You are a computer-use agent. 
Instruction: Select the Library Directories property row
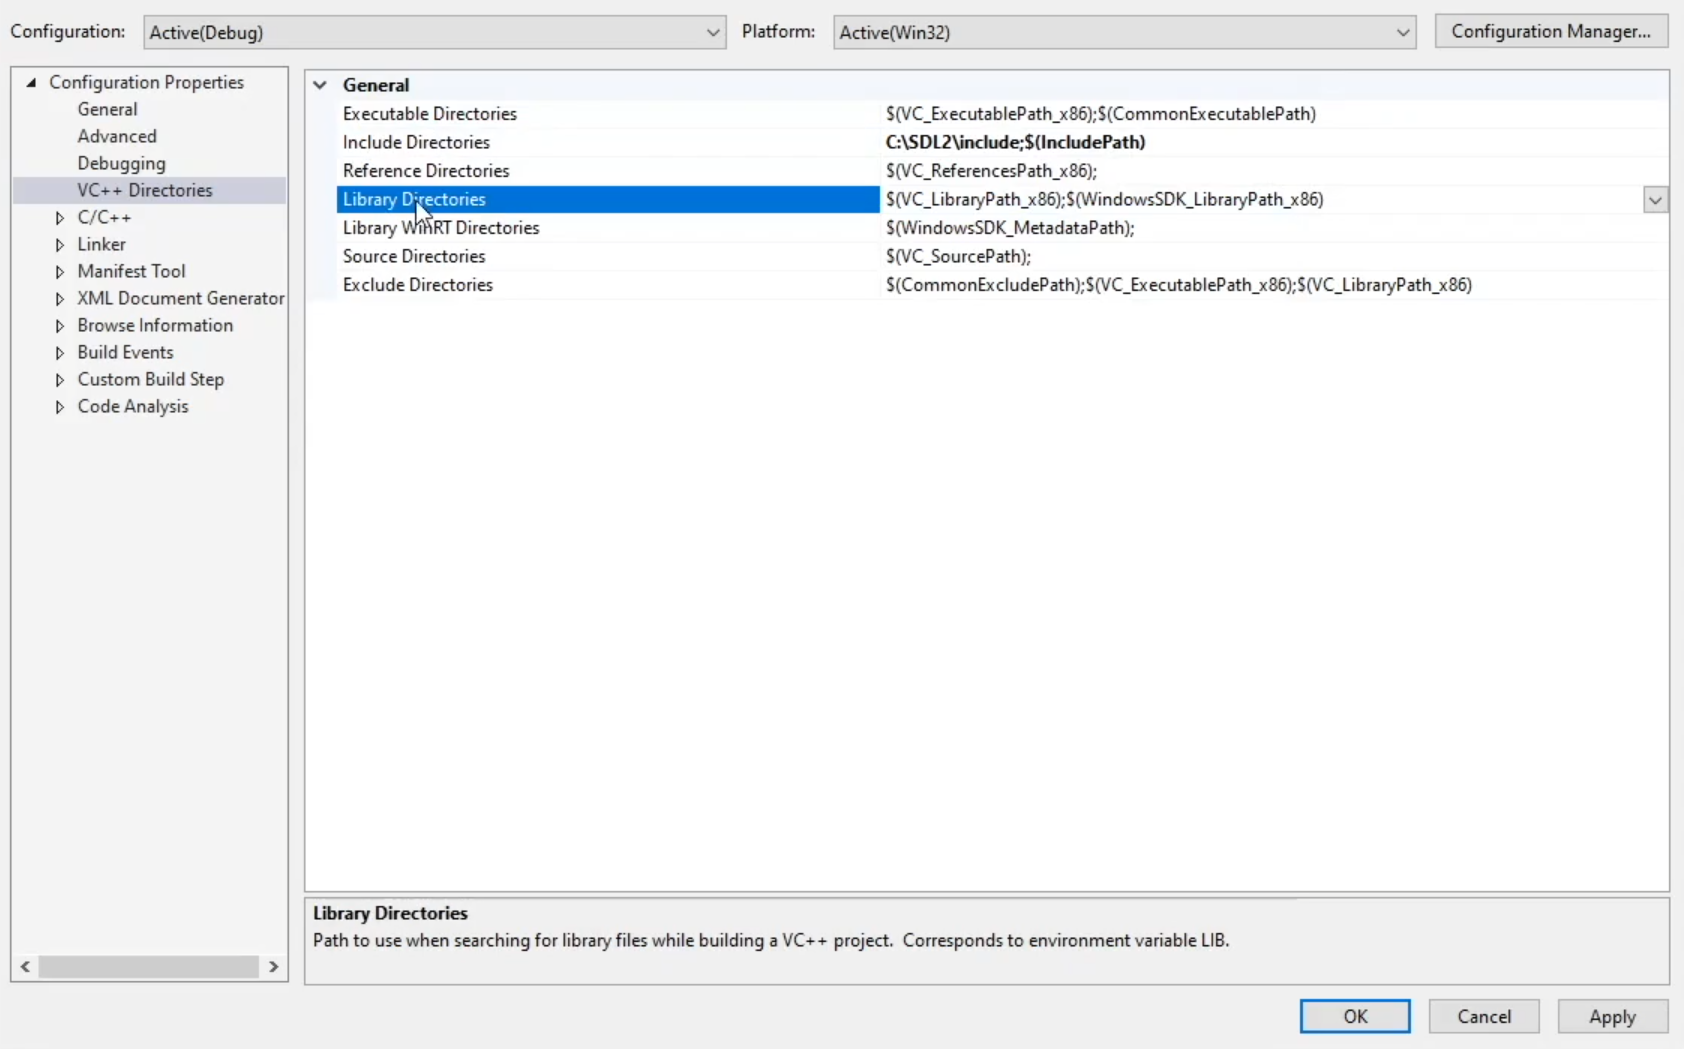1003,199
